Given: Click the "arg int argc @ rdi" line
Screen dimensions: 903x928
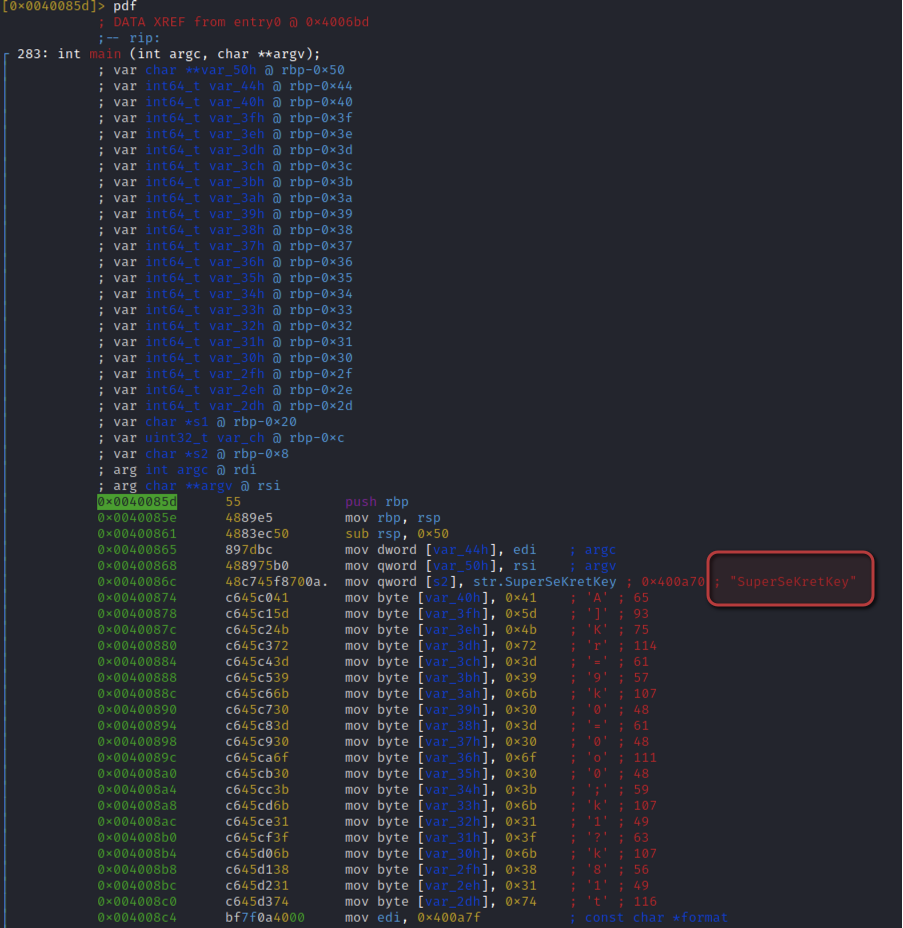Looking at the screenshot, I should [x=185, y=469].
